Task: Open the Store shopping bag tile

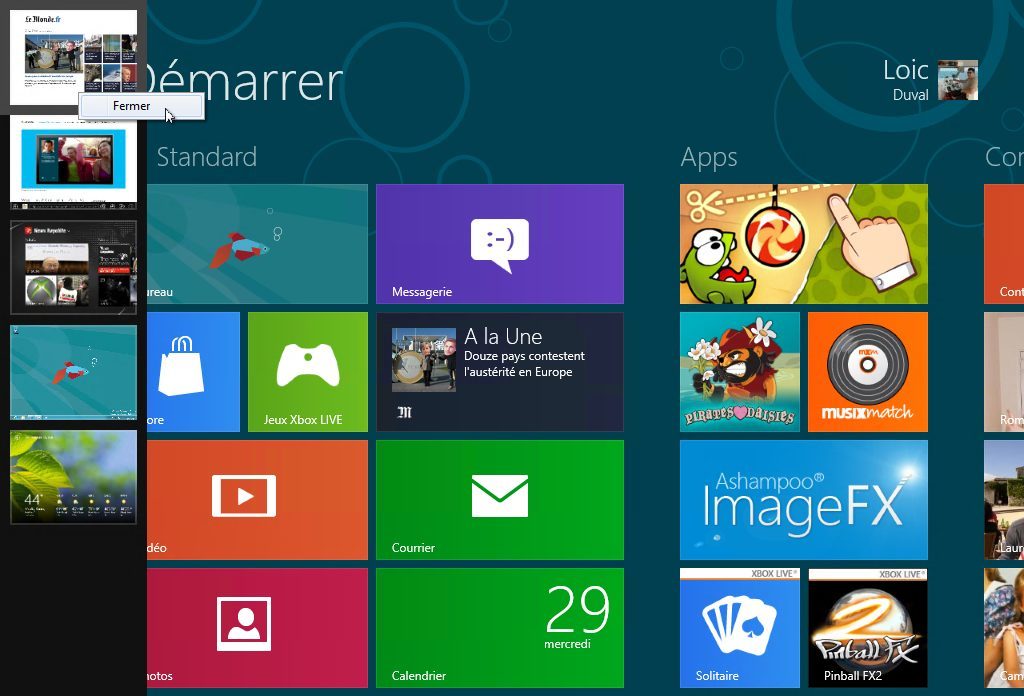Action: (x=193, y=371)
